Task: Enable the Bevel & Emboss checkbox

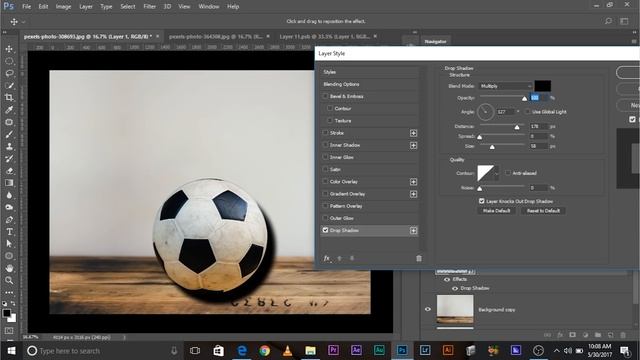Action: 325,96
